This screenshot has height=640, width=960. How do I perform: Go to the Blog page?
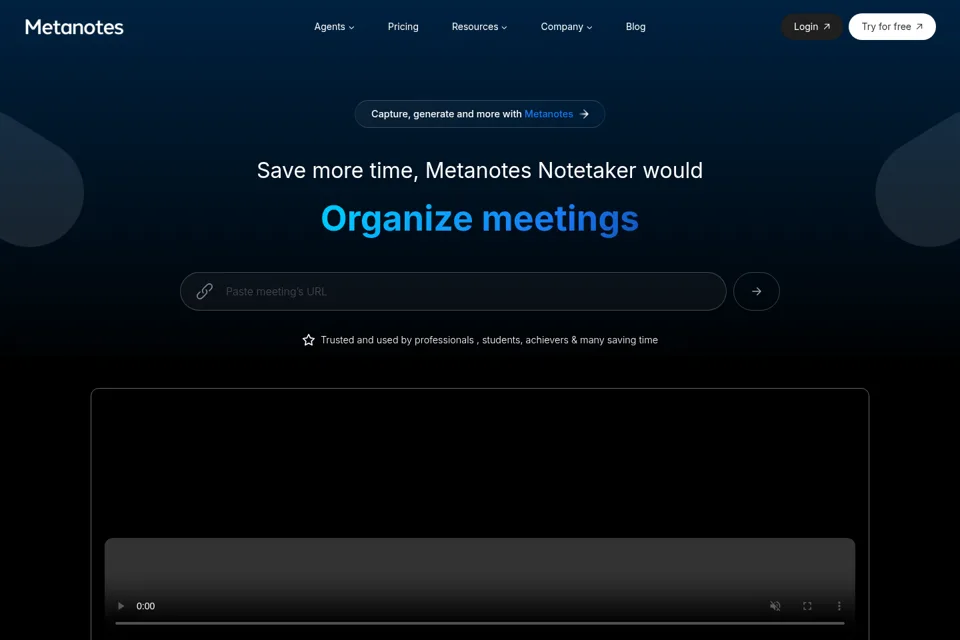point(636,27)
